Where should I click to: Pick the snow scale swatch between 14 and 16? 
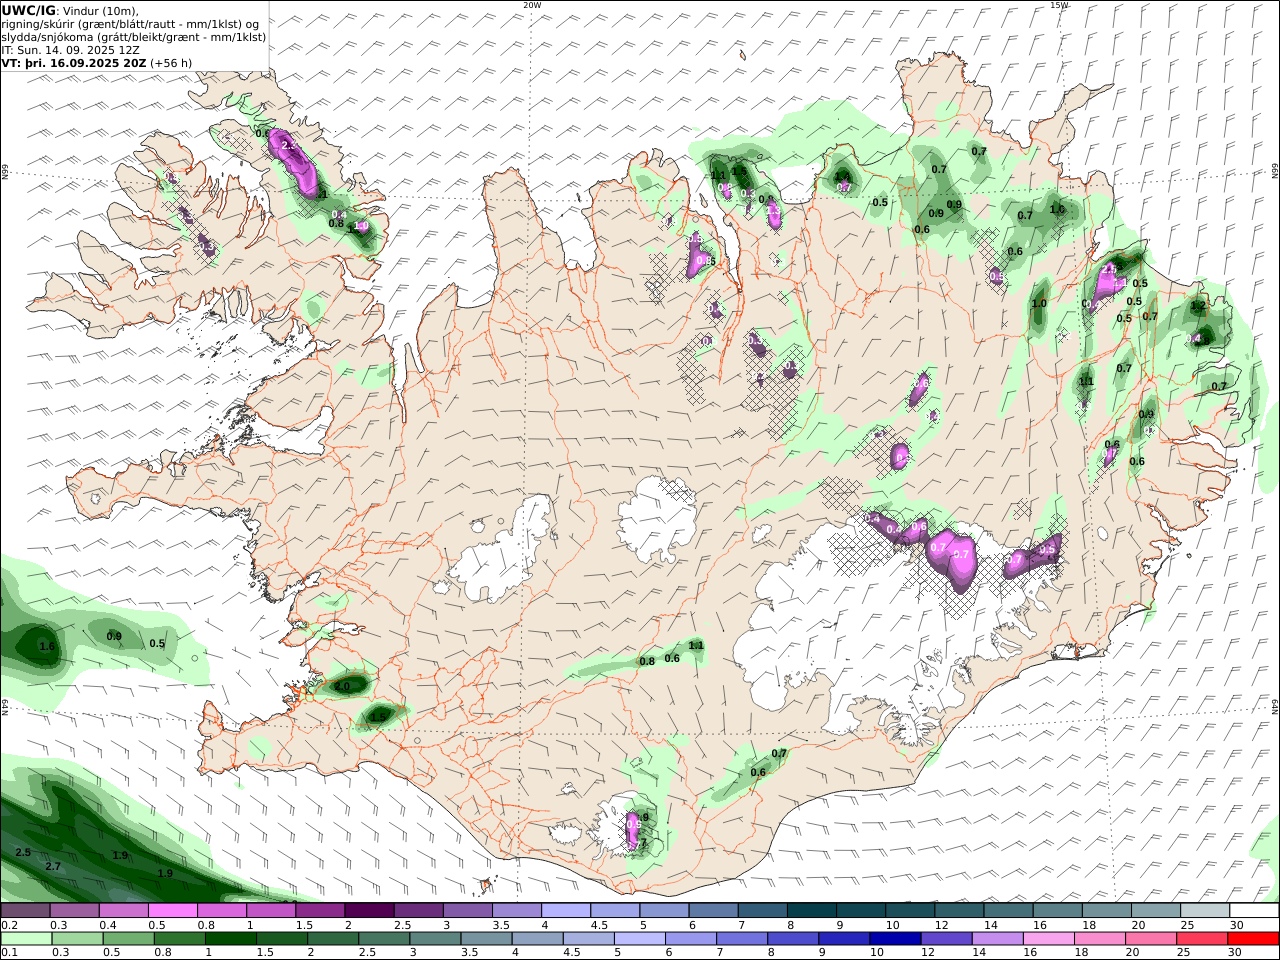[1006, 911]
